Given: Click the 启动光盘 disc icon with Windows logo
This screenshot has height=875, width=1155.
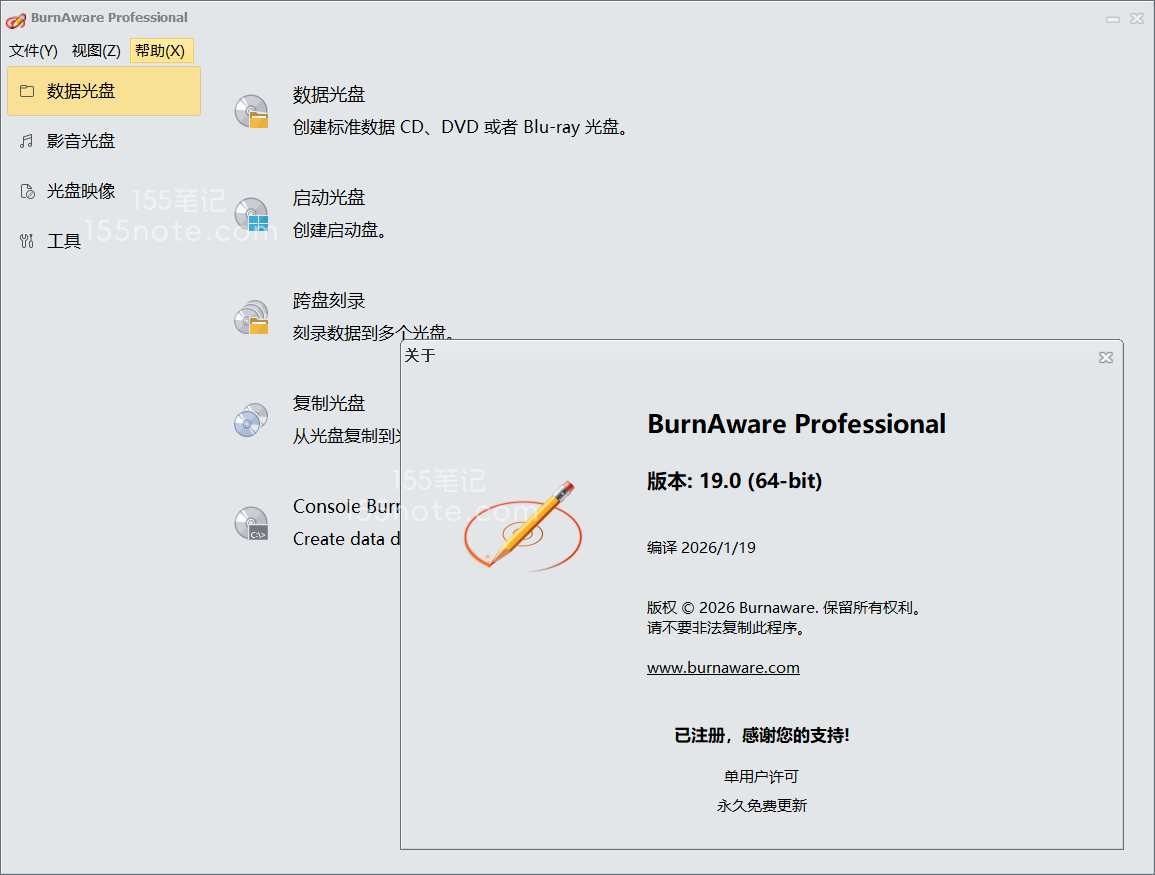Looking at the screenshot, I should click(251, 214).
